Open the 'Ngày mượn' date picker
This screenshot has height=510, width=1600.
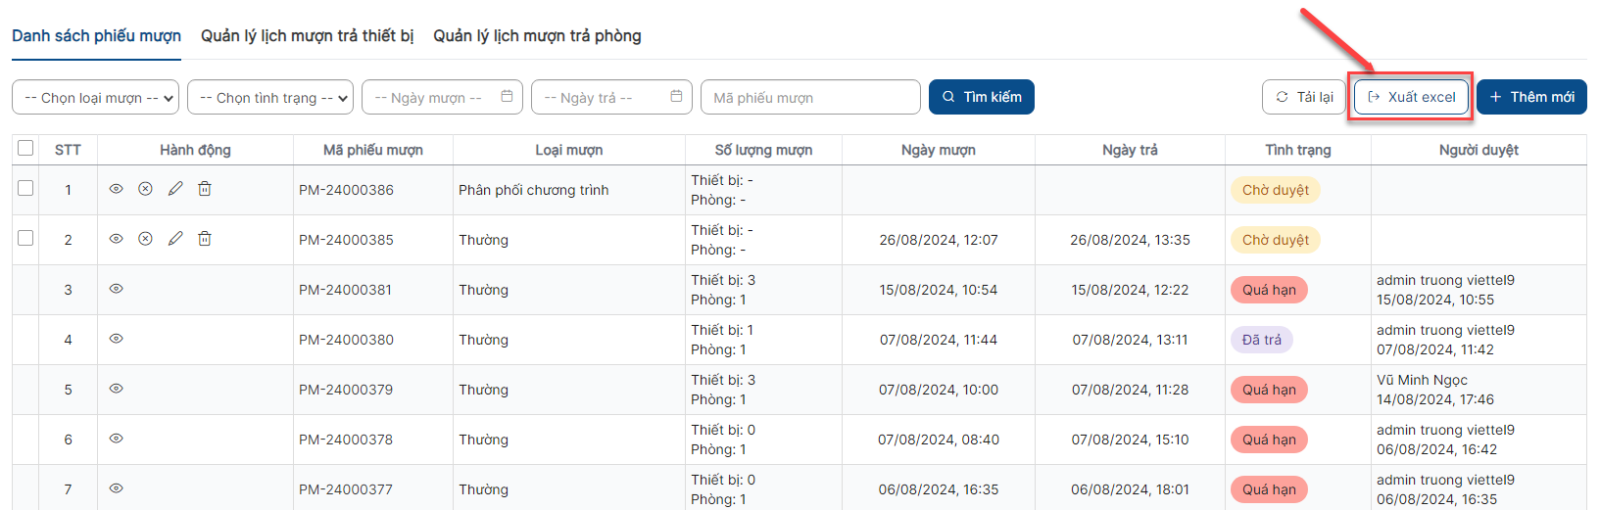tap(442, 97)
